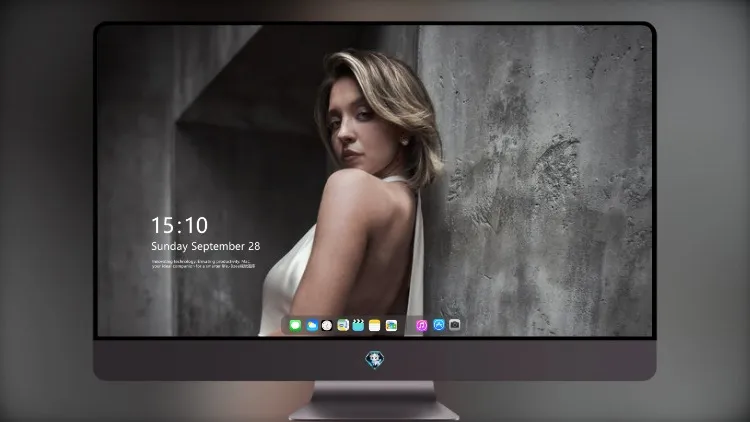Launch the teal clapperboard Videos app

tap(358, 325)
